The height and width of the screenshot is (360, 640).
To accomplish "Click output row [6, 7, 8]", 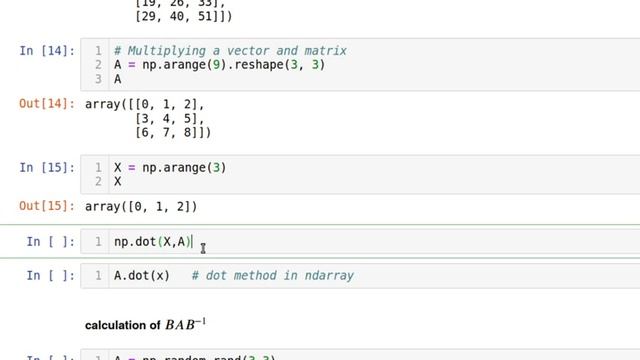I will pos(173,132).
